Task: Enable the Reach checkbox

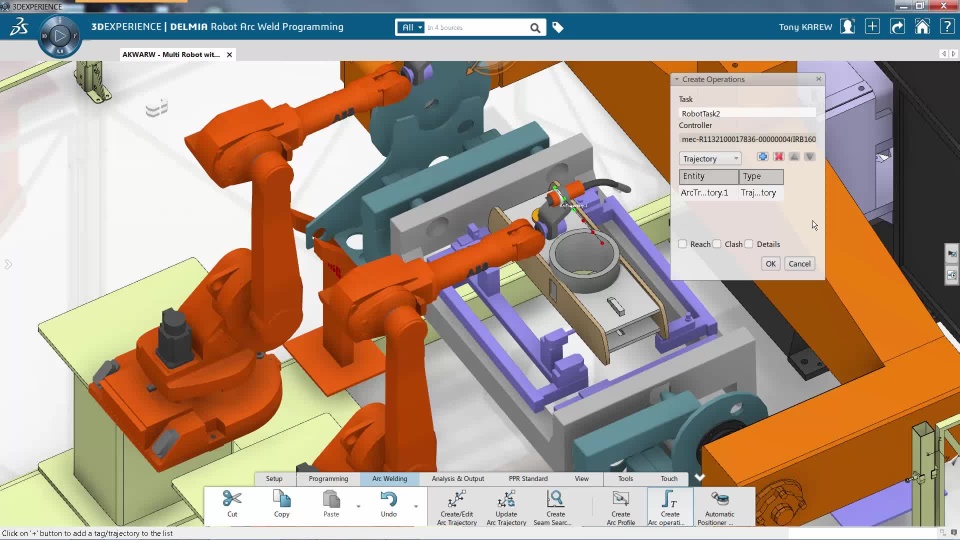Action: [x=683, y=244]
